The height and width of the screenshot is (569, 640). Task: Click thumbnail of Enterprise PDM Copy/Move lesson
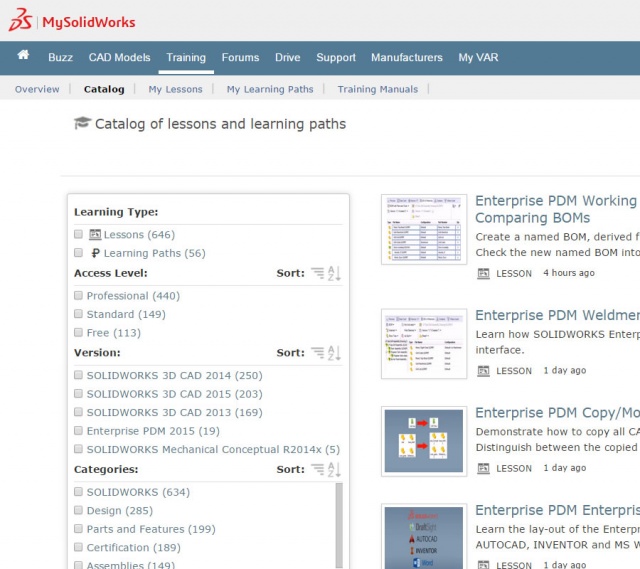(x=424, y=441)
